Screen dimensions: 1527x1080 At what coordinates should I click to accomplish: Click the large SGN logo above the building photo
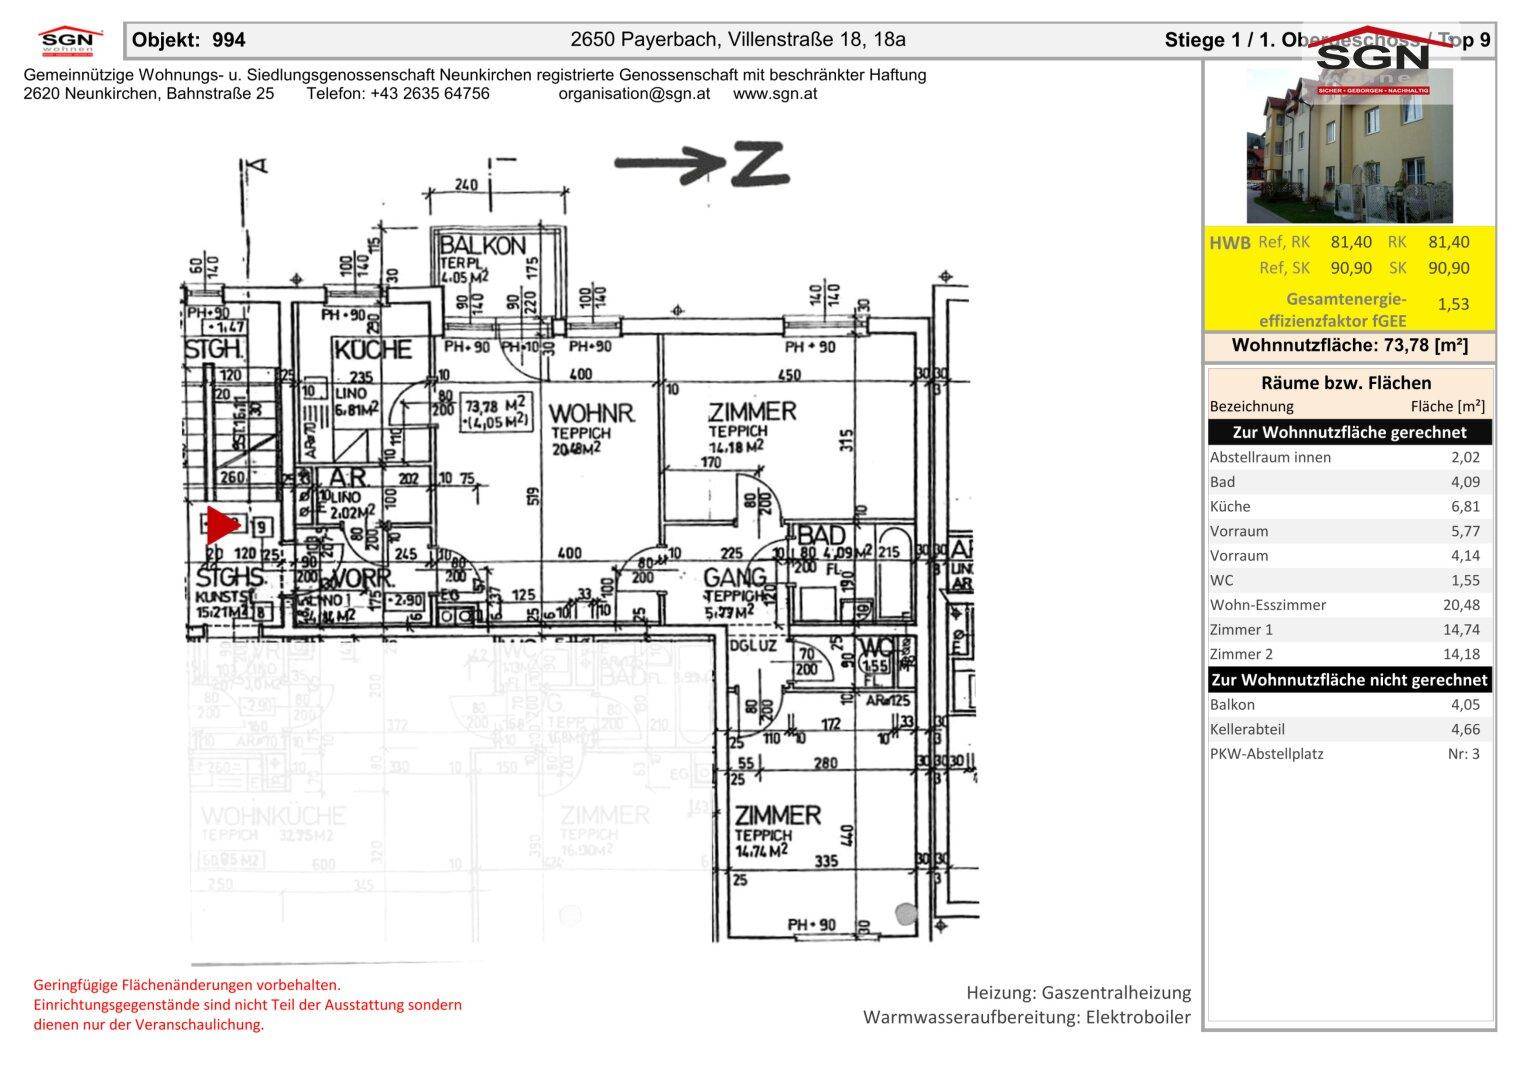tap(1372, 62)
